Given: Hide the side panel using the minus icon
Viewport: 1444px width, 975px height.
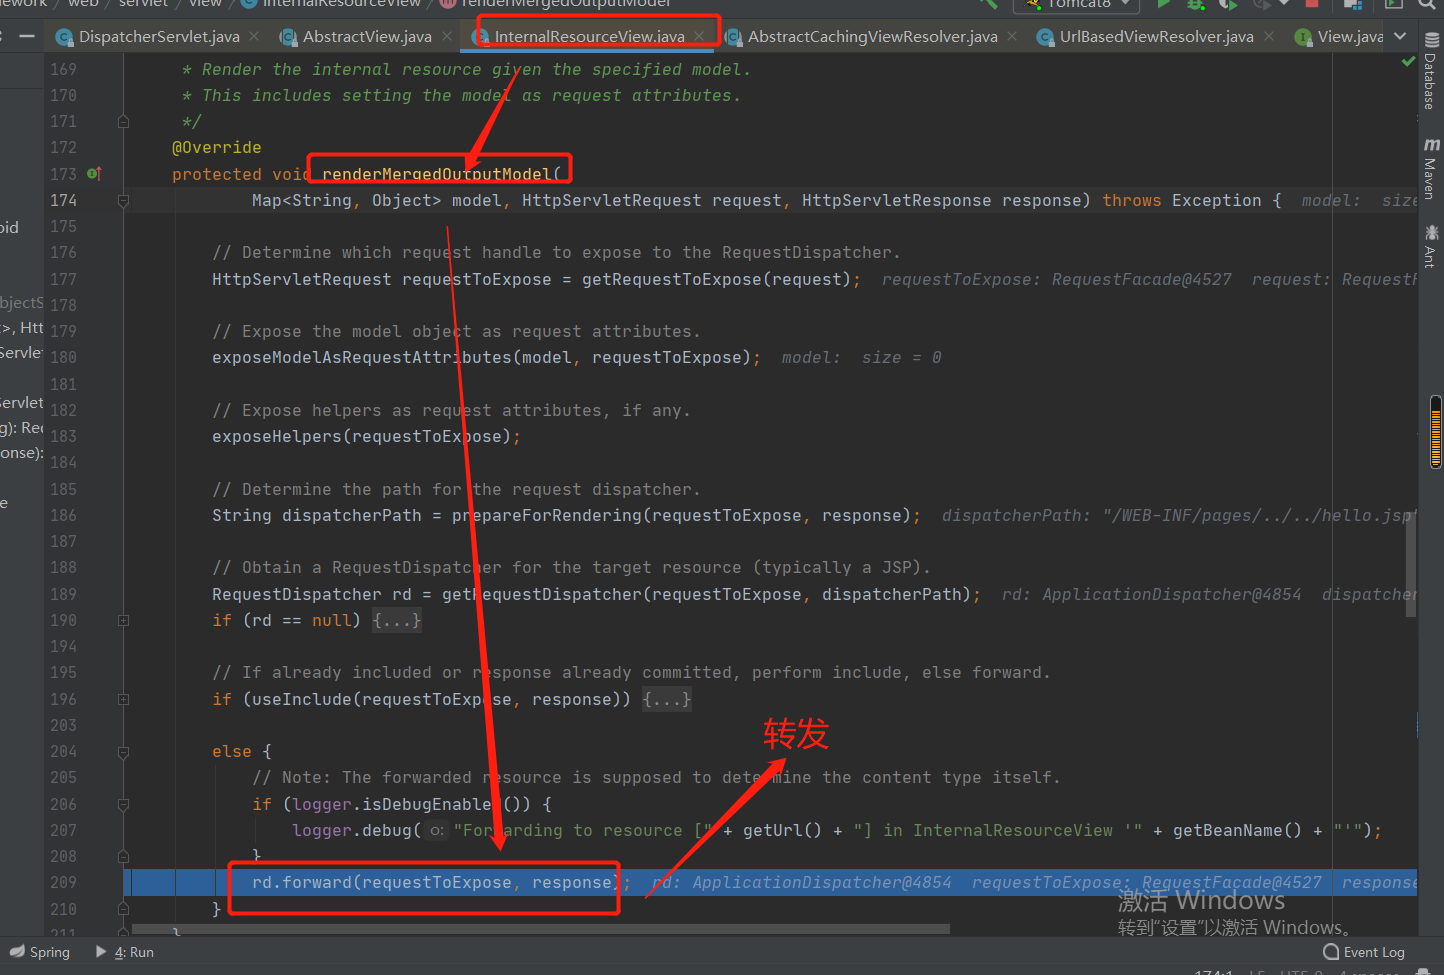Looking at the screenshot, I should [x=27, y=37].
